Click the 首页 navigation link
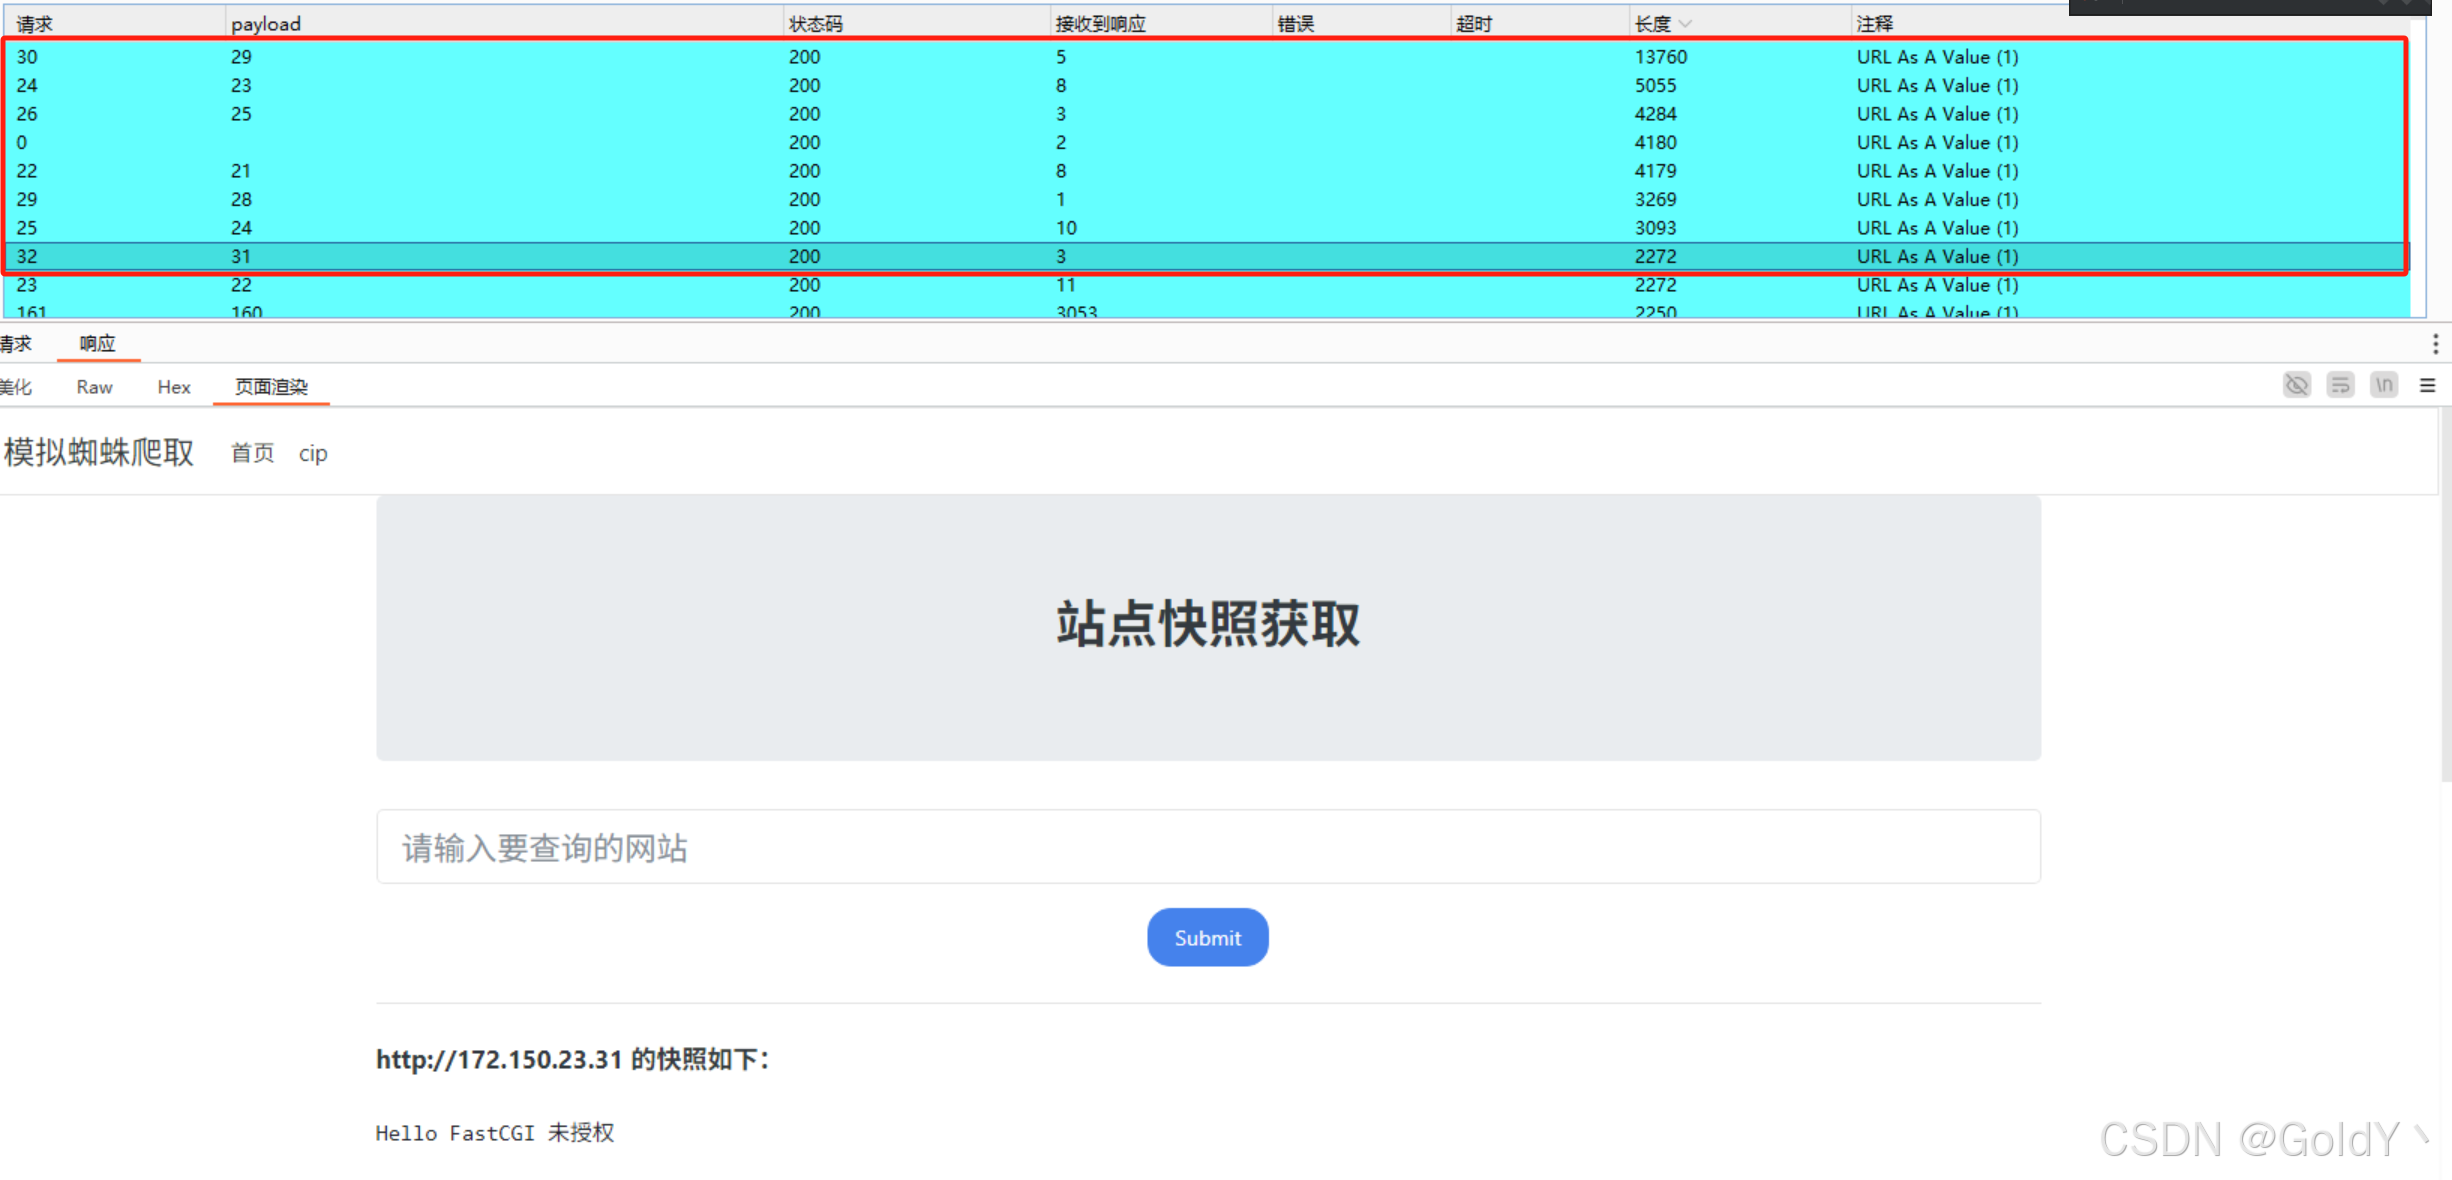Image resolution: width=2452 pixels, height=1180 pixels. pos(252,453)
